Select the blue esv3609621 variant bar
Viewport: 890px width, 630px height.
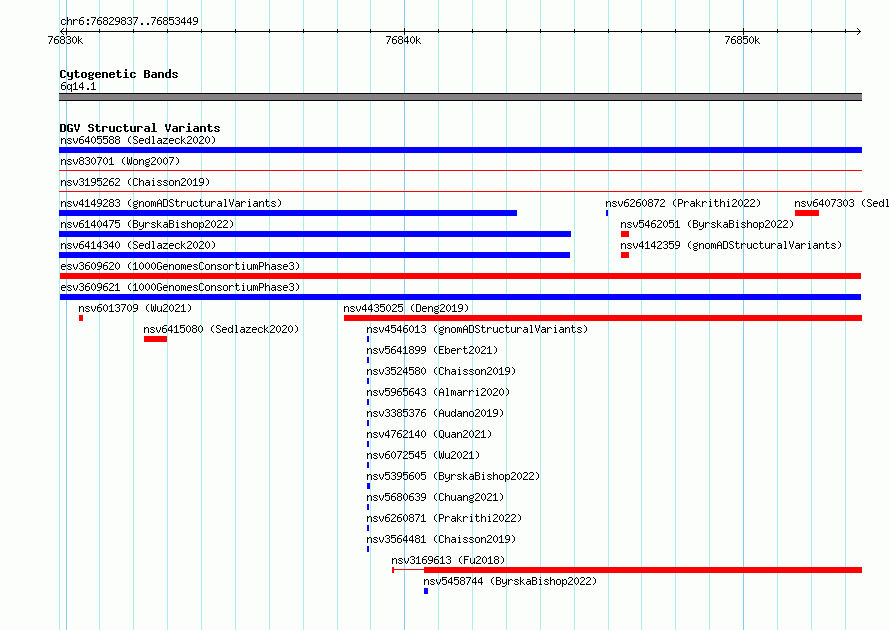[460, 297]
